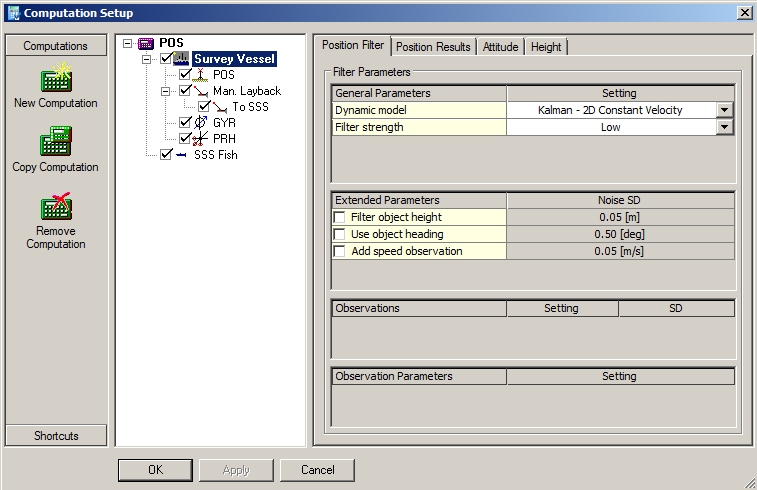The height and width of the screenshot is (490, 757).
Task: Select the Computations sidebar header
Action: tap(56, 46)
